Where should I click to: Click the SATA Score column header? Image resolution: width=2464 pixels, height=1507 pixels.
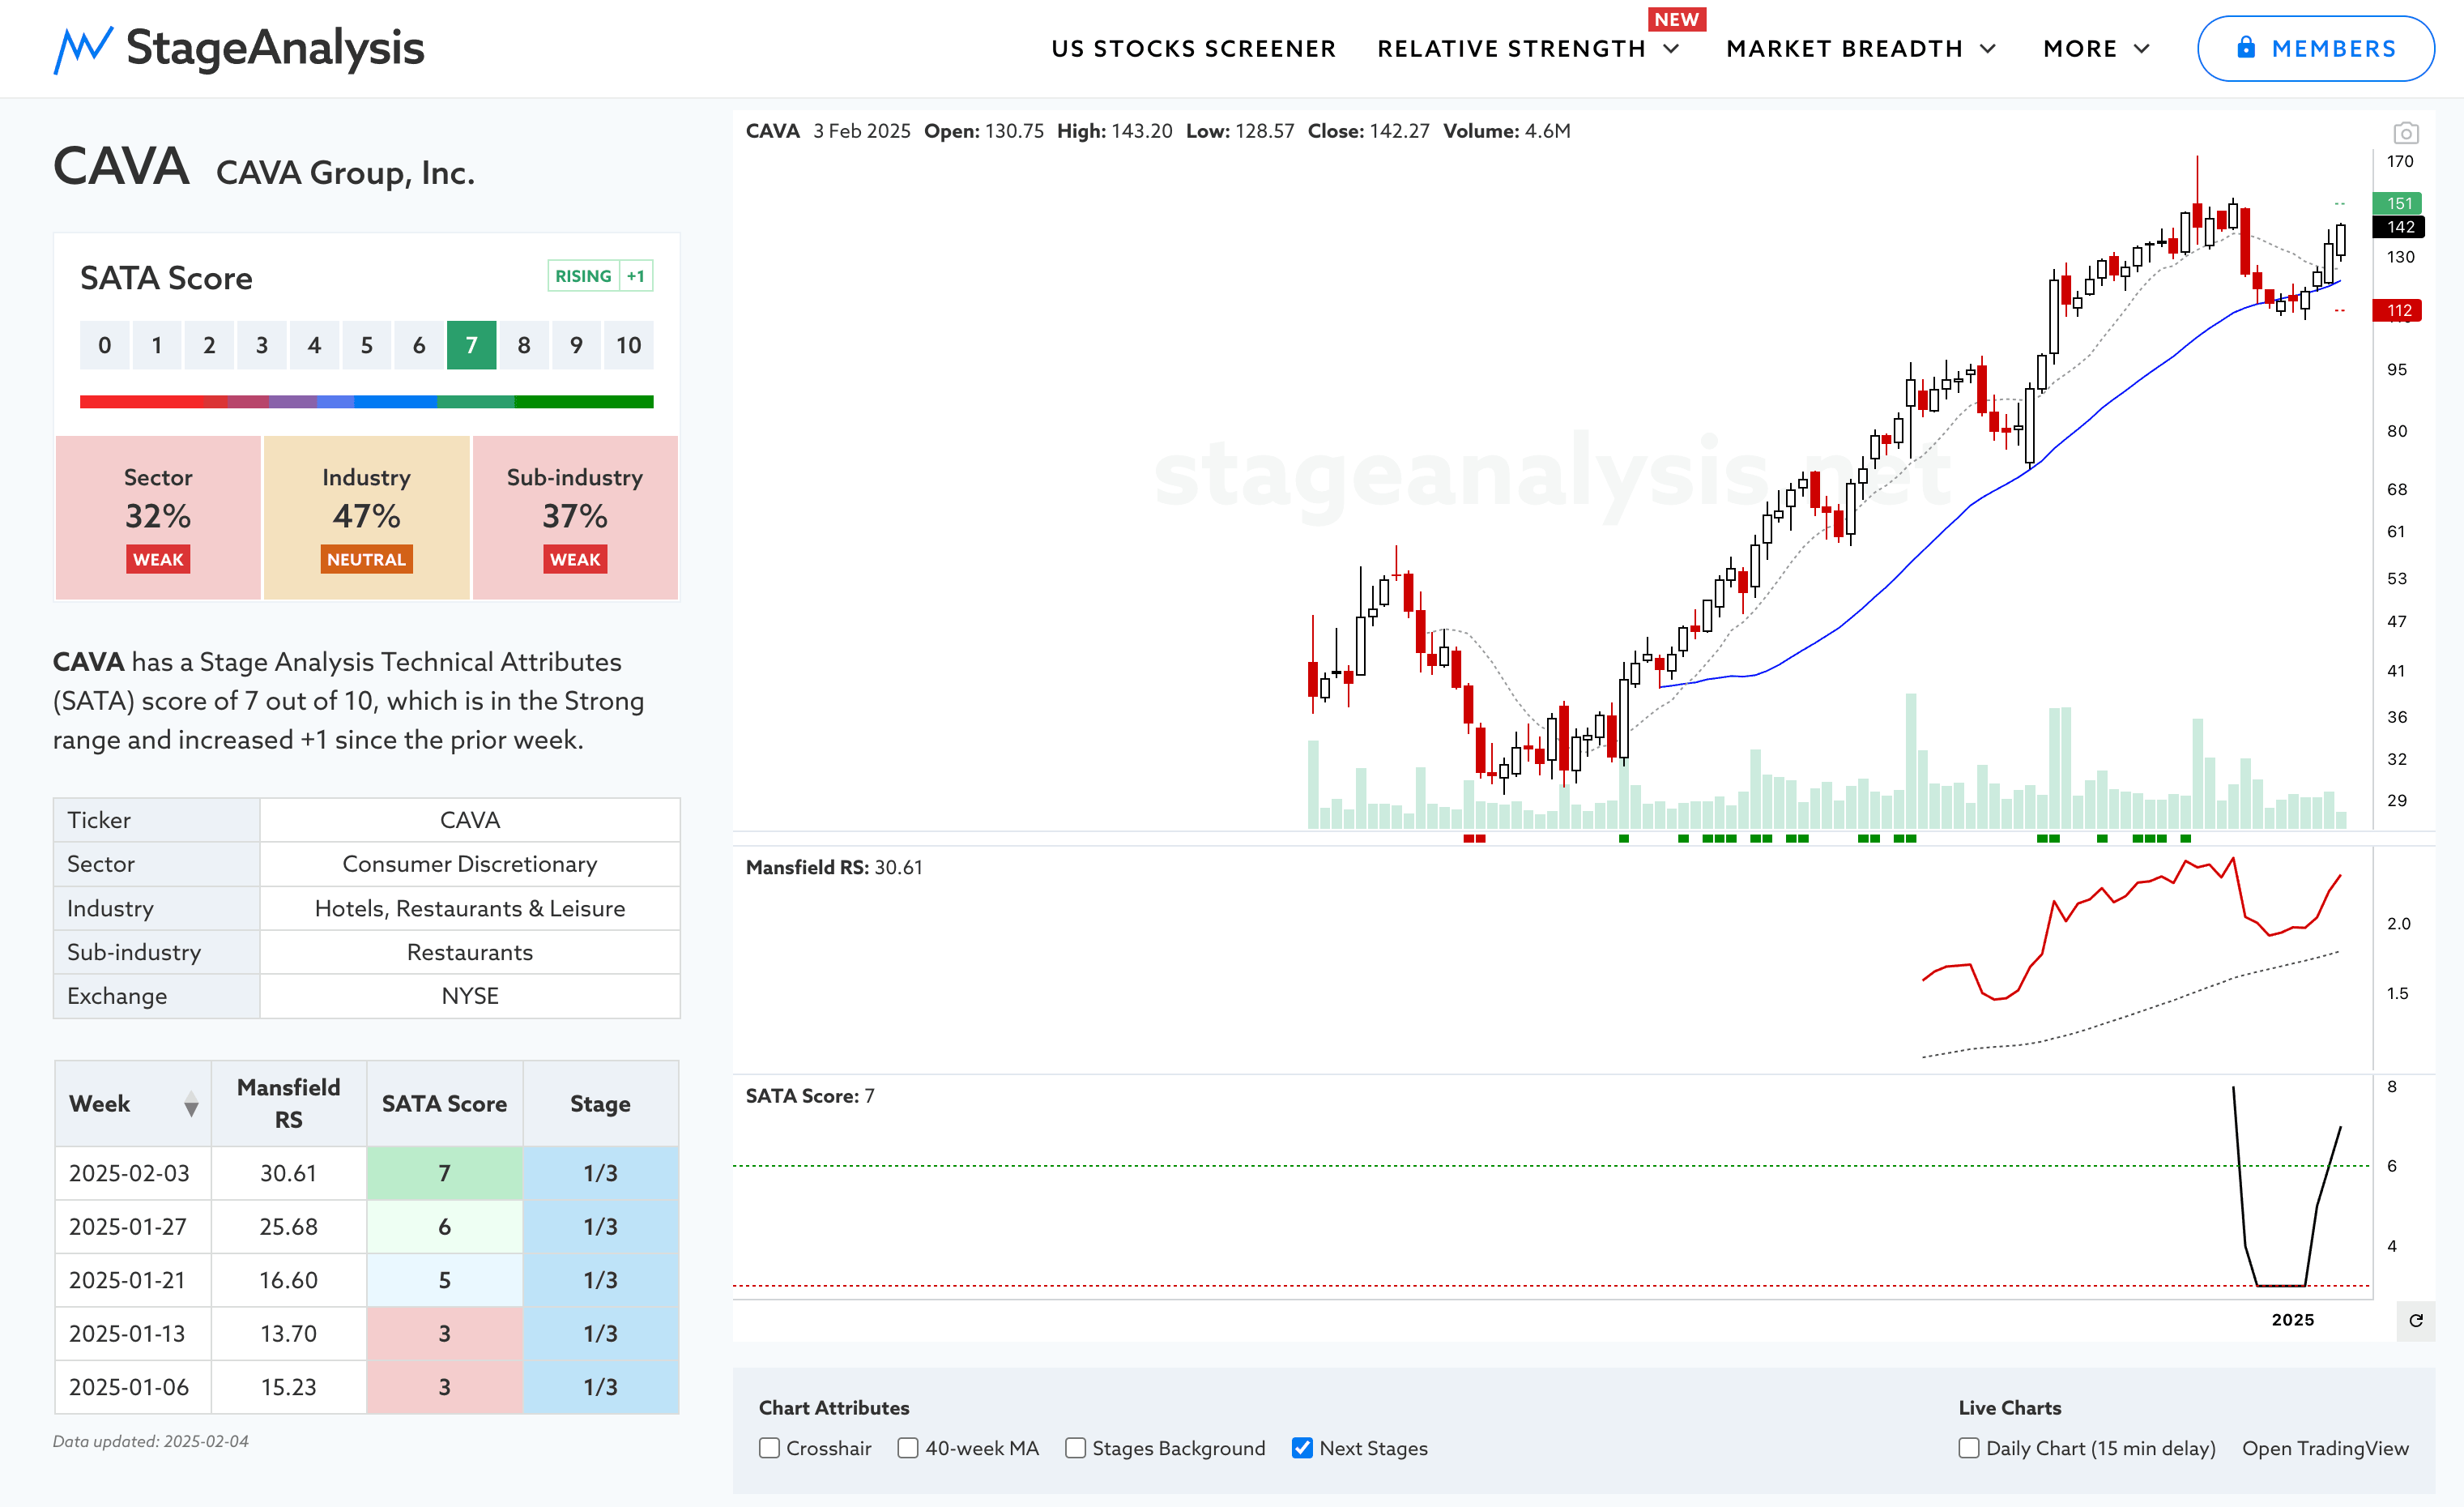[x=444, y=1104]
